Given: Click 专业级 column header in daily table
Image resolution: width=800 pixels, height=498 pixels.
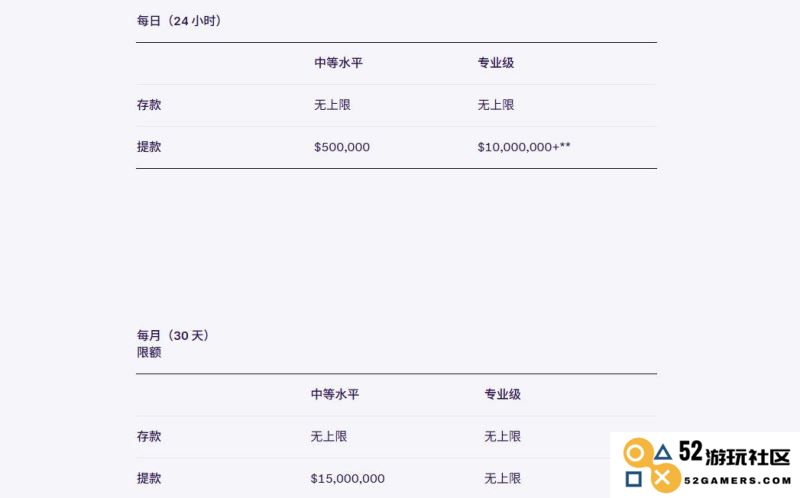Looking at the screenshot, I should (x=496, y=63).
